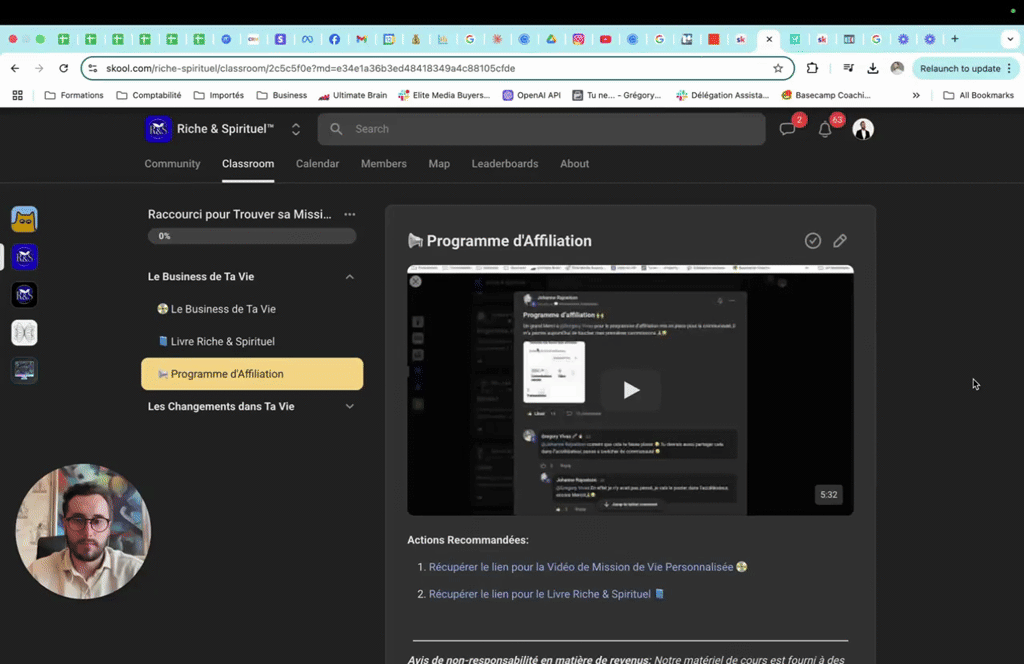1024x664 pixels.
Task: Switch to Calendar tab
Action: [x=317, y=164]
